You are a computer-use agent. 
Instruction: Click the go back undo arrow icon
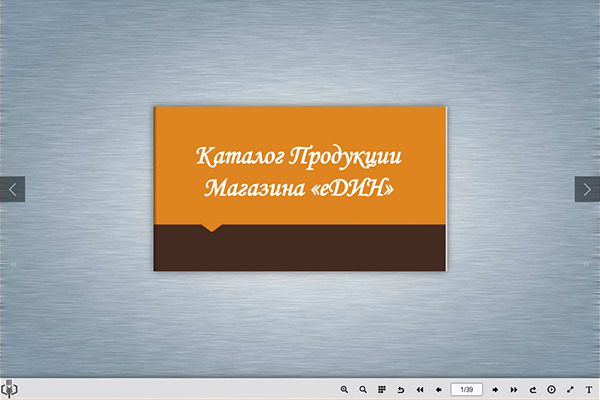(x=401, y=389)
